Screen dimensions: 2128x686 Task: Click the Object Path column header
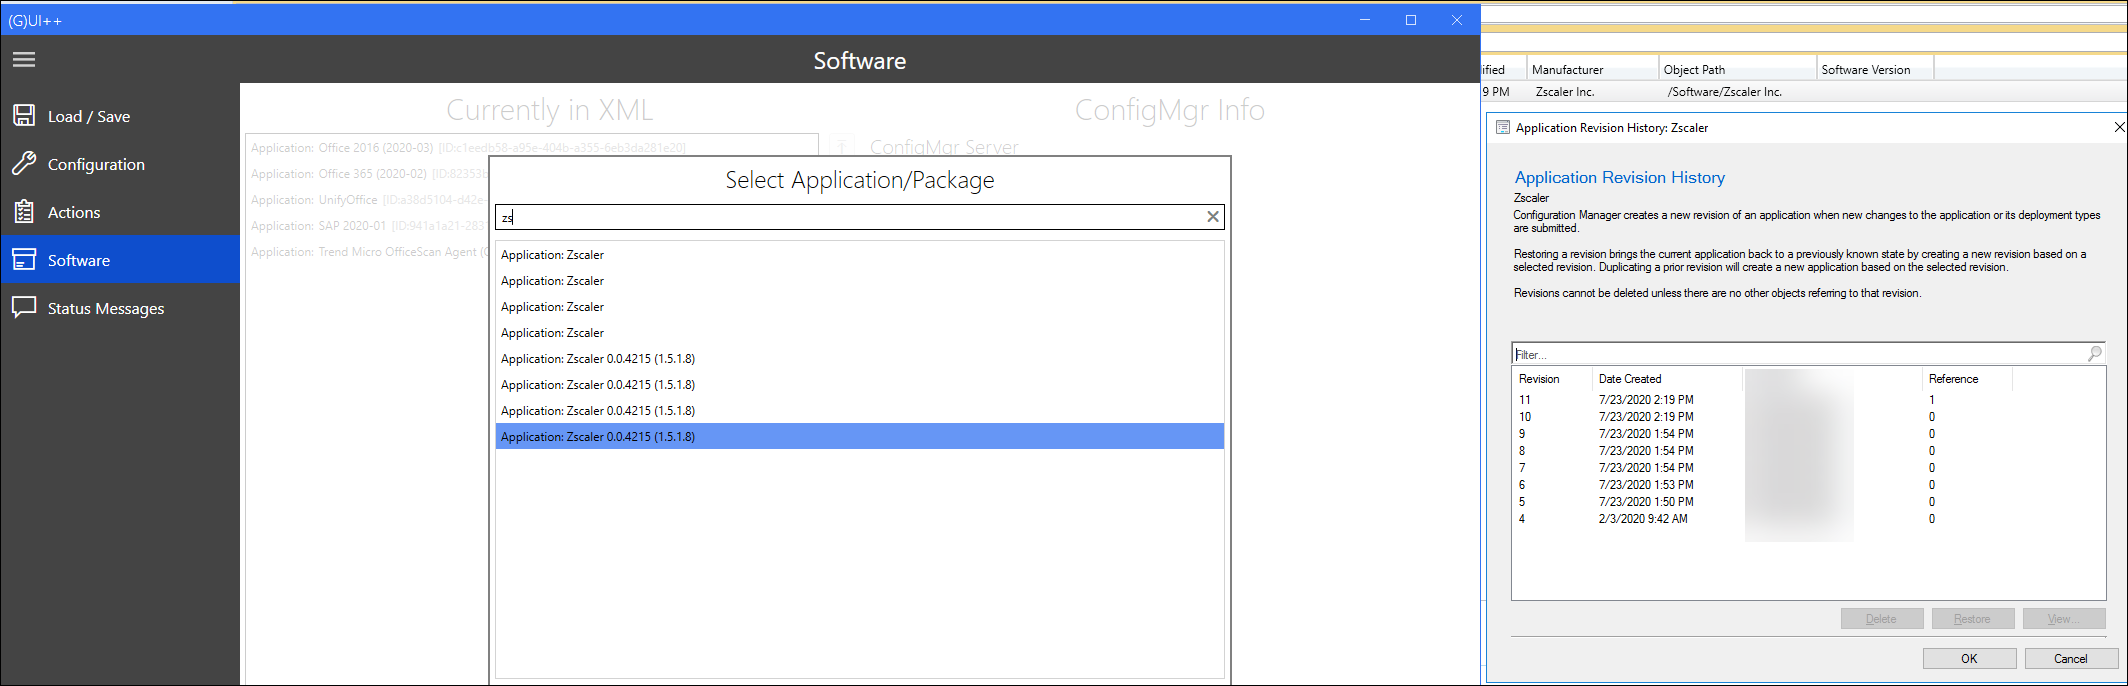[x=1737, y=69]
